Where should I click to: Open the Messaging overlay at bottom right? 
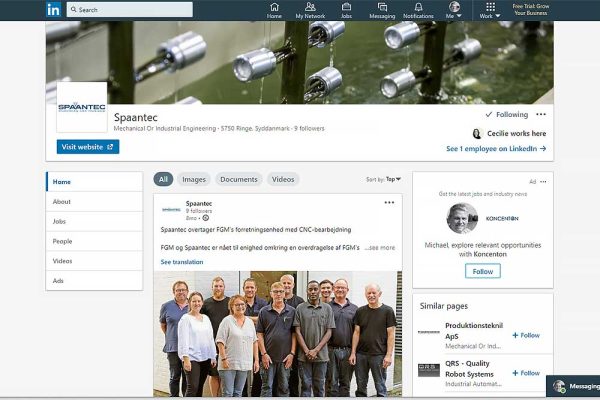click(x=573, y=386)
